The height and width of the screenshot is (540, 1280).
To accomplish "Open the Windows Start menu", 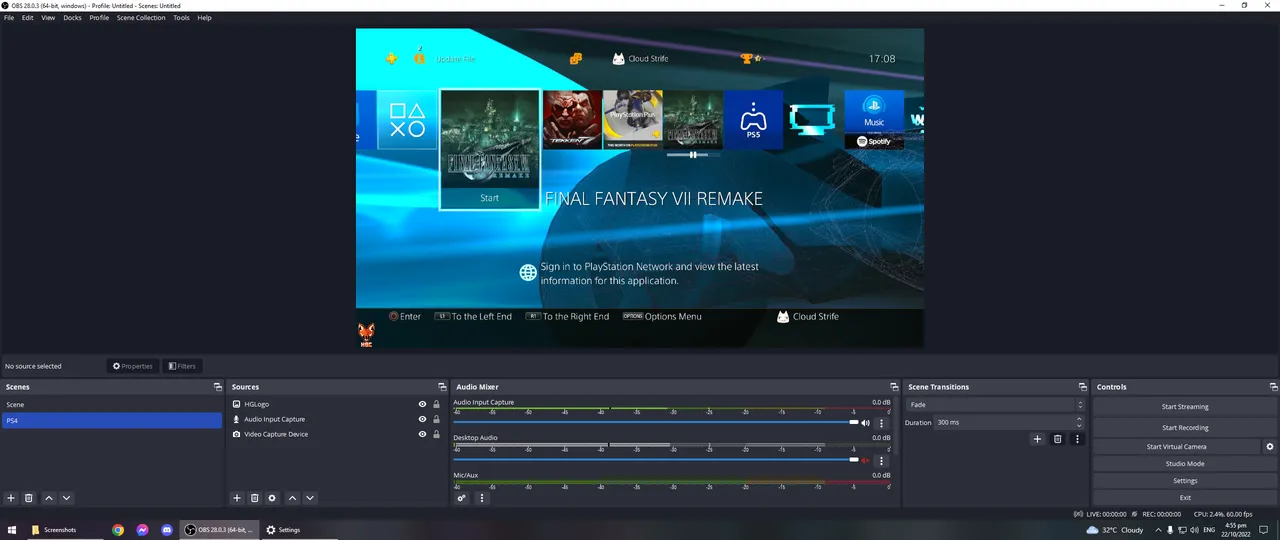I will [x=13, y=530].
